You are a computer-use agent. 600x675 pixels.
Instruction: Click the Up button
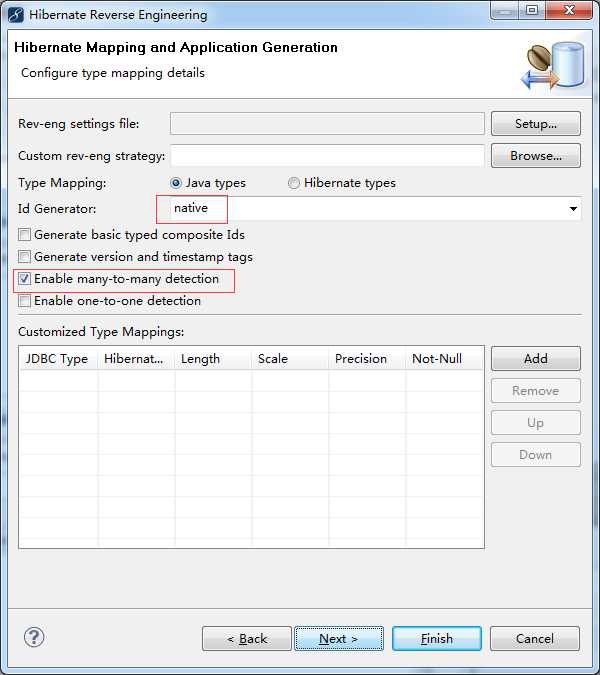pos(536,422)
